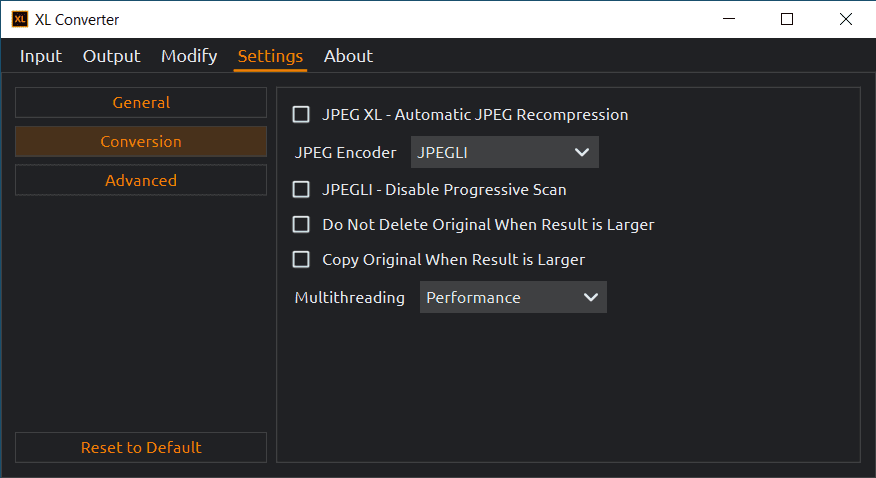Image resolution: width=876 pixels, height=478 pixels.
Task: Select the General settings category
Action: (x=141, y=103)
